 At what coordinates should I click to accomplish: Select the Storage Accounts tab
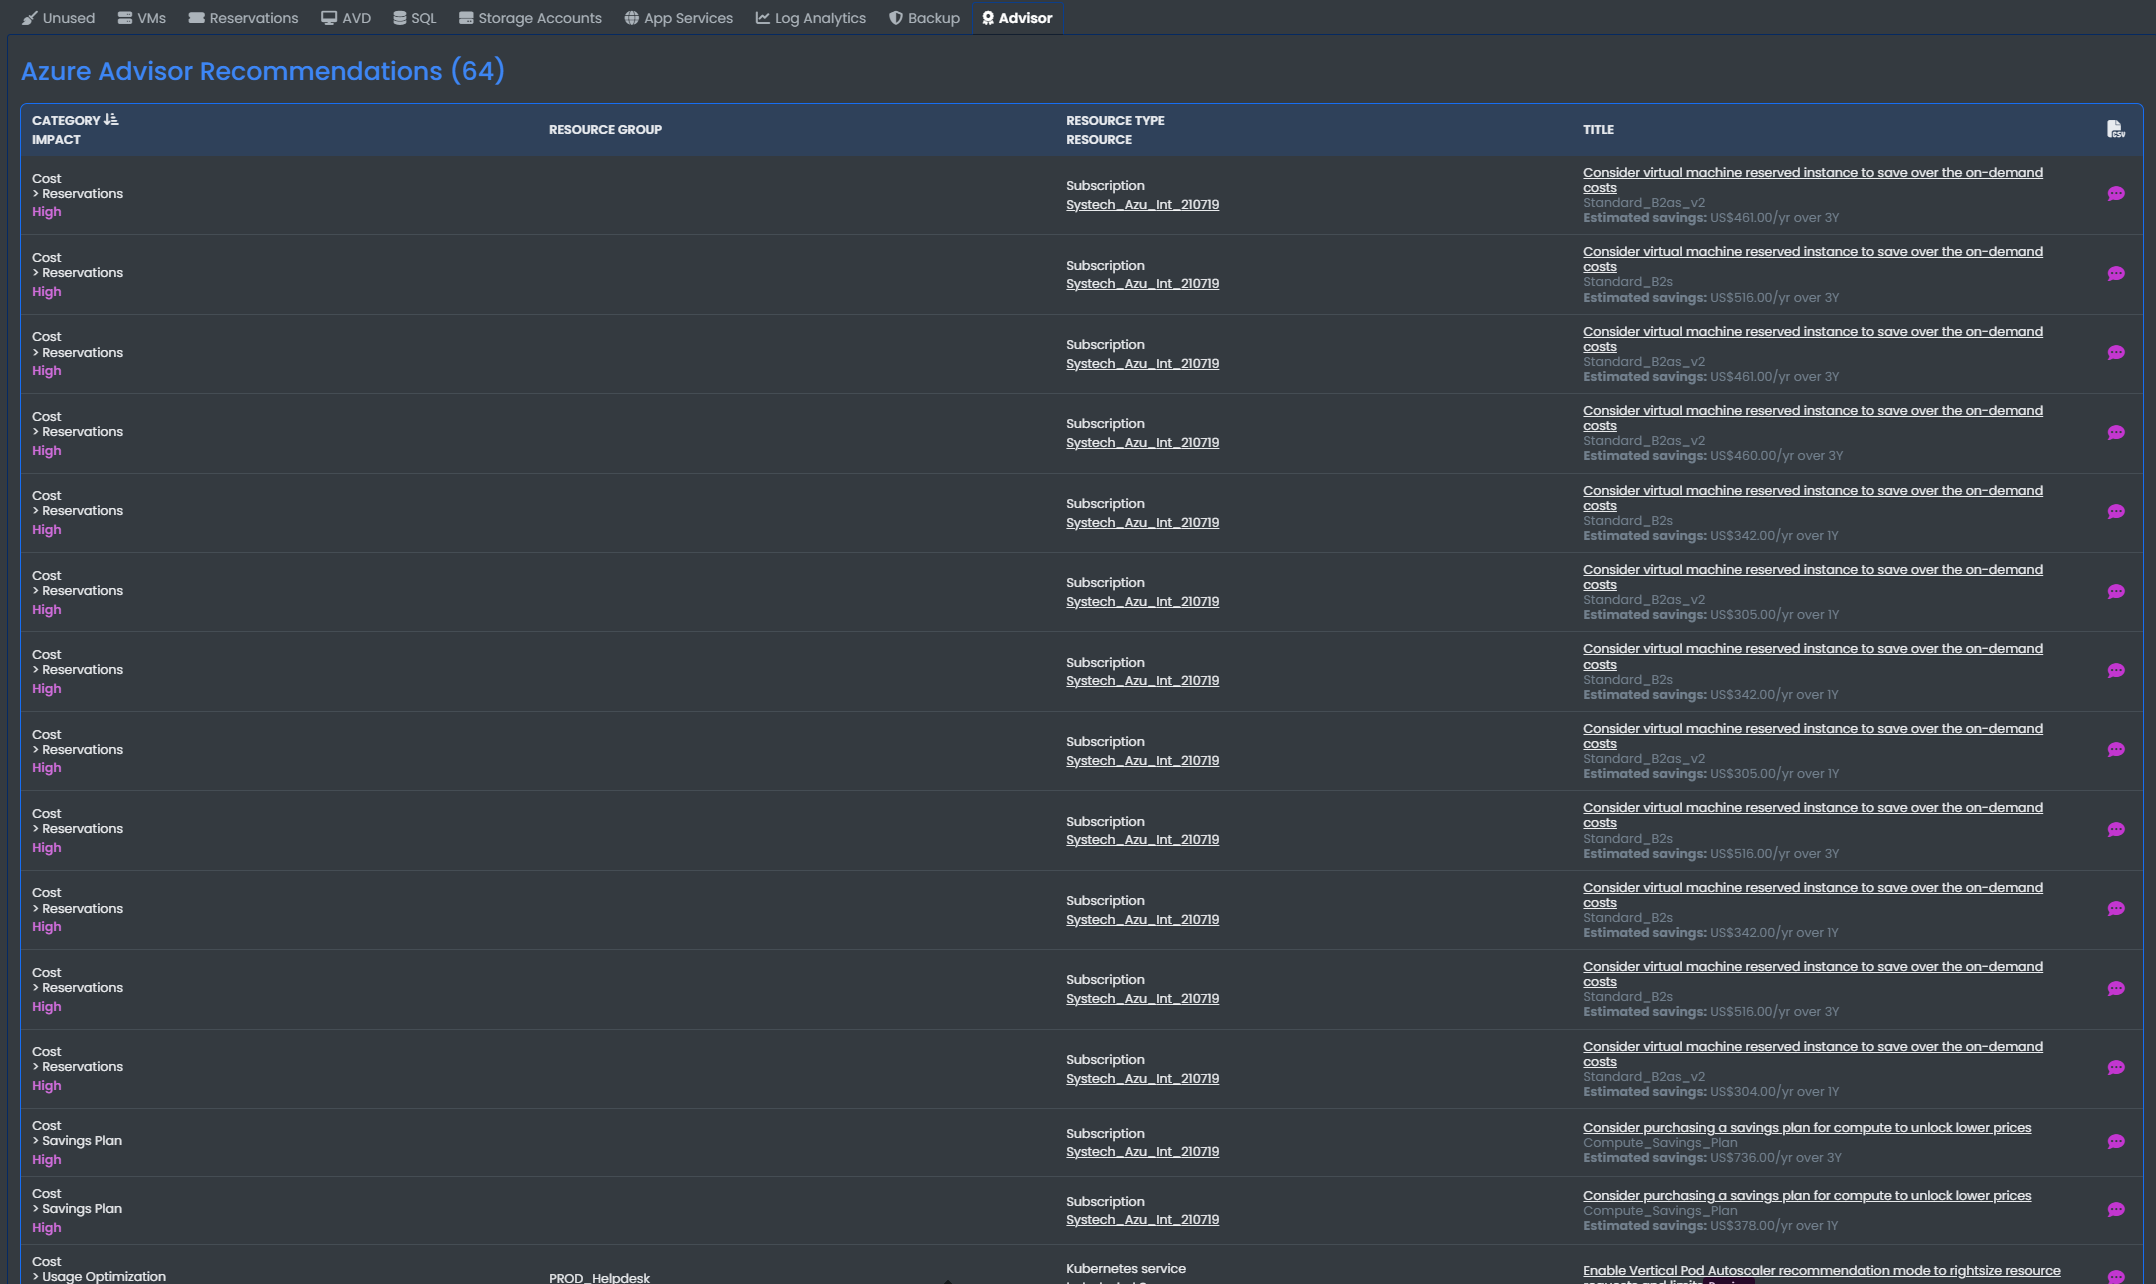530,18
